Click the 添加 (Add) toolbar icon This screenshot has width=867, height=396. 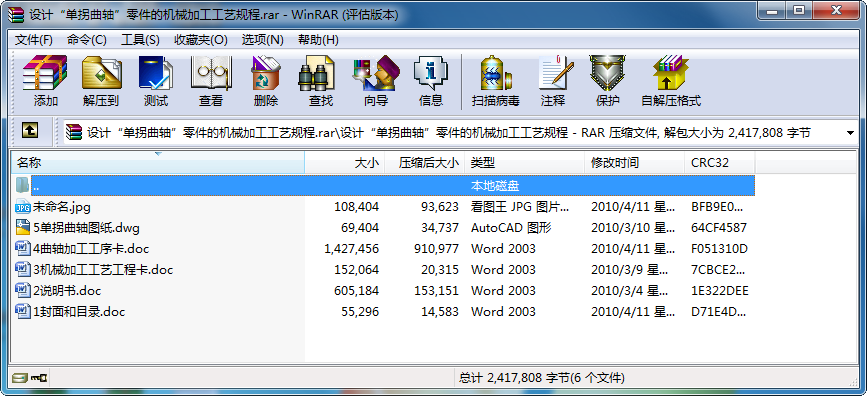tap(45, 81)
